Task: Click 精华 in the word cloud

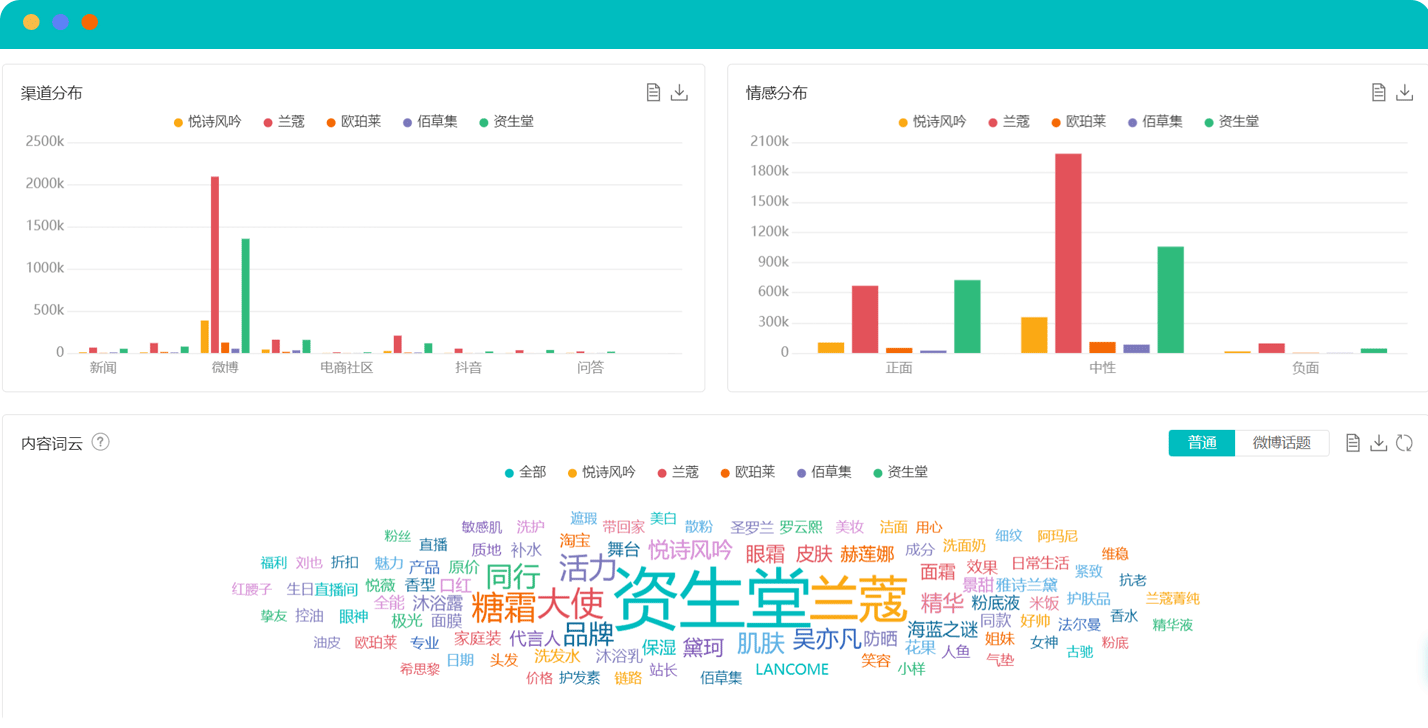Action: 942,603
